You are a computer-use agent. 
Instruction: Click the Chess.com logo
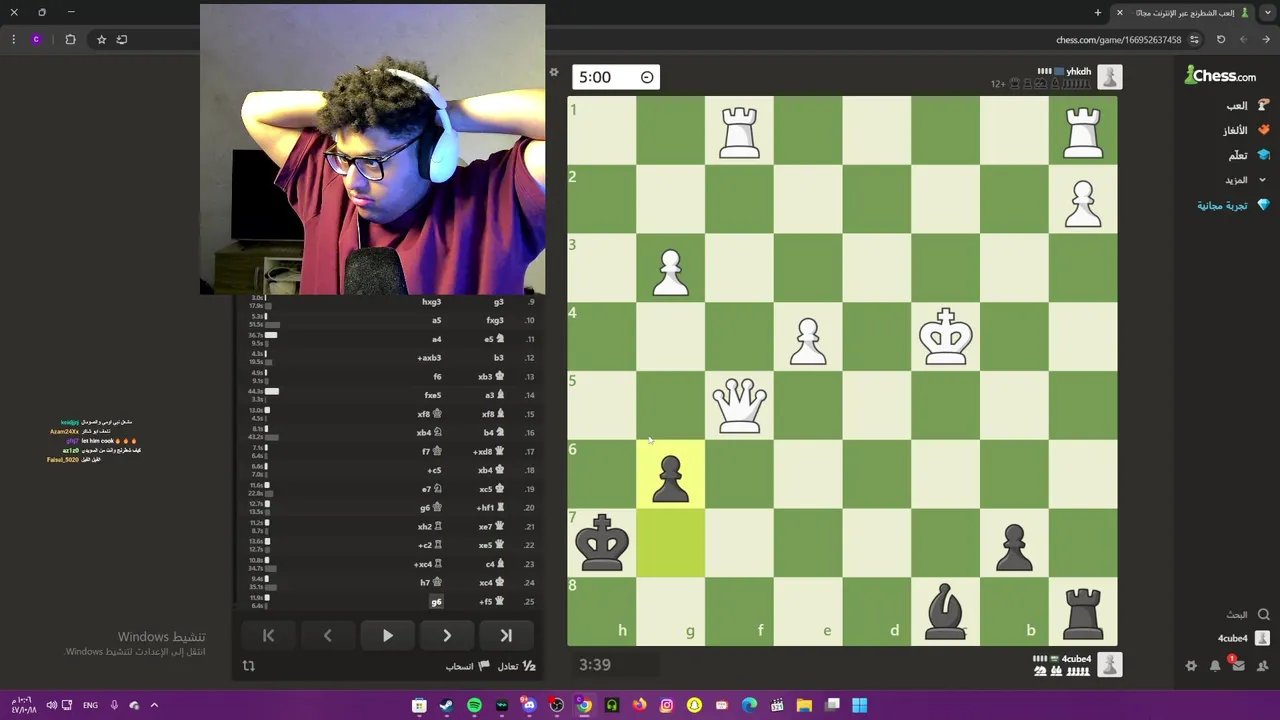[1220, 75]
